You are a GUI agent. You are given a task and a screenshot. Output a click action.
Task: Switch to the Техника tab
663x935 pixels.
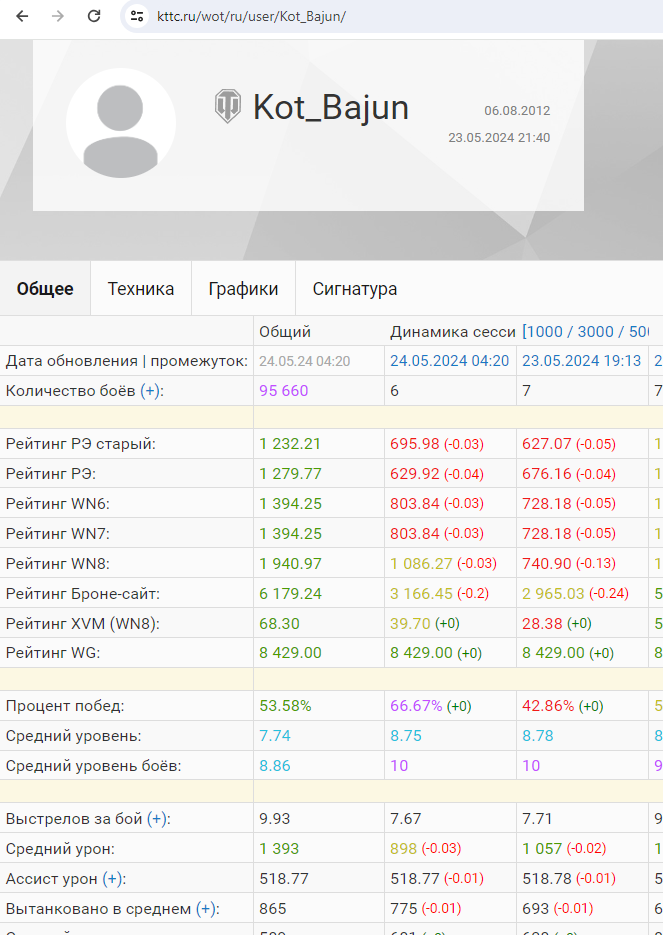(x=141, y=289)
